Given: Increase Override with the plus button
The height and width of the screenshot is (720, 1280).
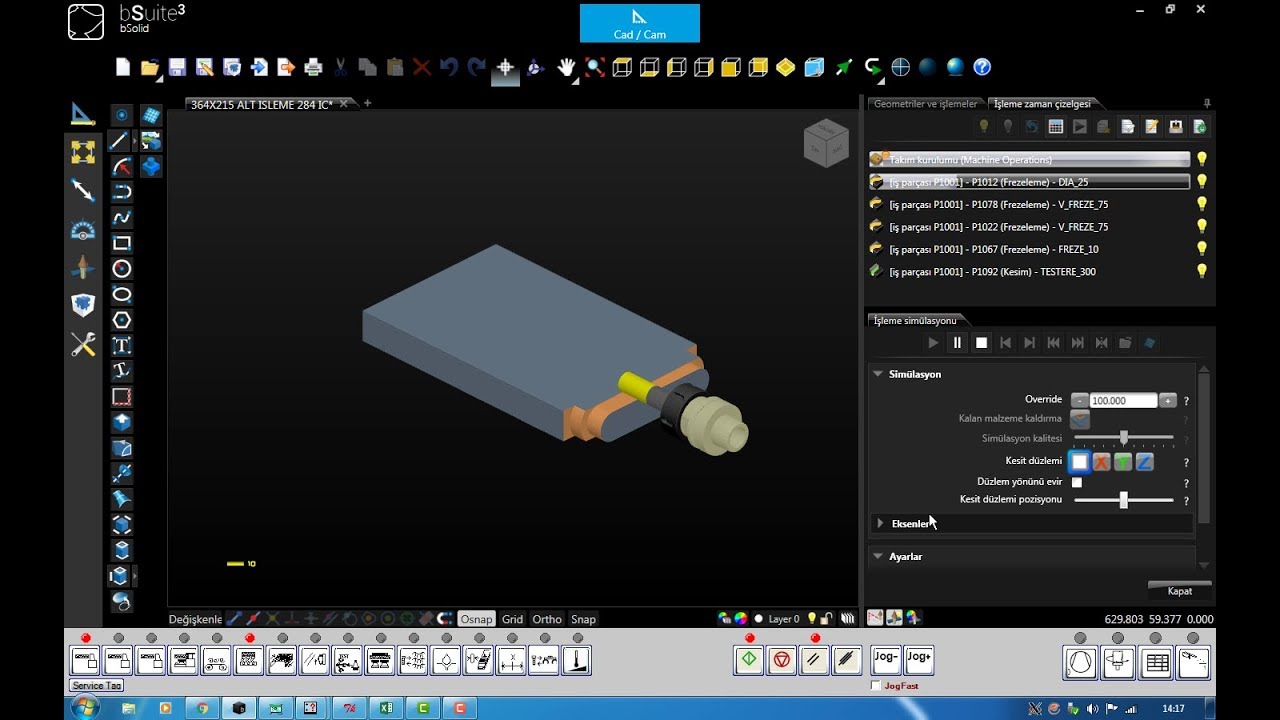Looking at the screenshot, I should click(x=1167, y=400).
